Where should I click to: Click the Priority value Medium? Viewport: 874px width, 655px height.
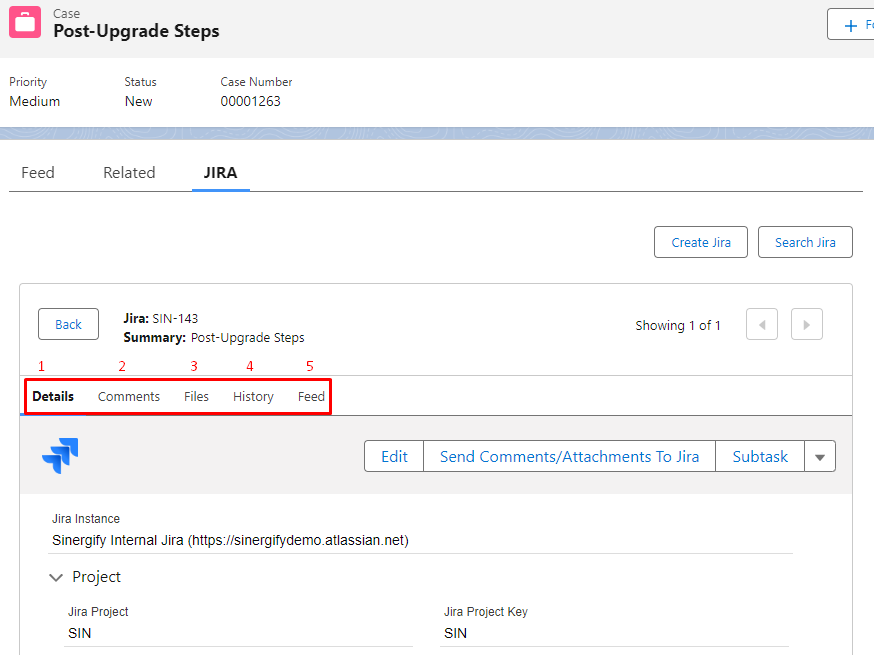click(x=35, y=101)
